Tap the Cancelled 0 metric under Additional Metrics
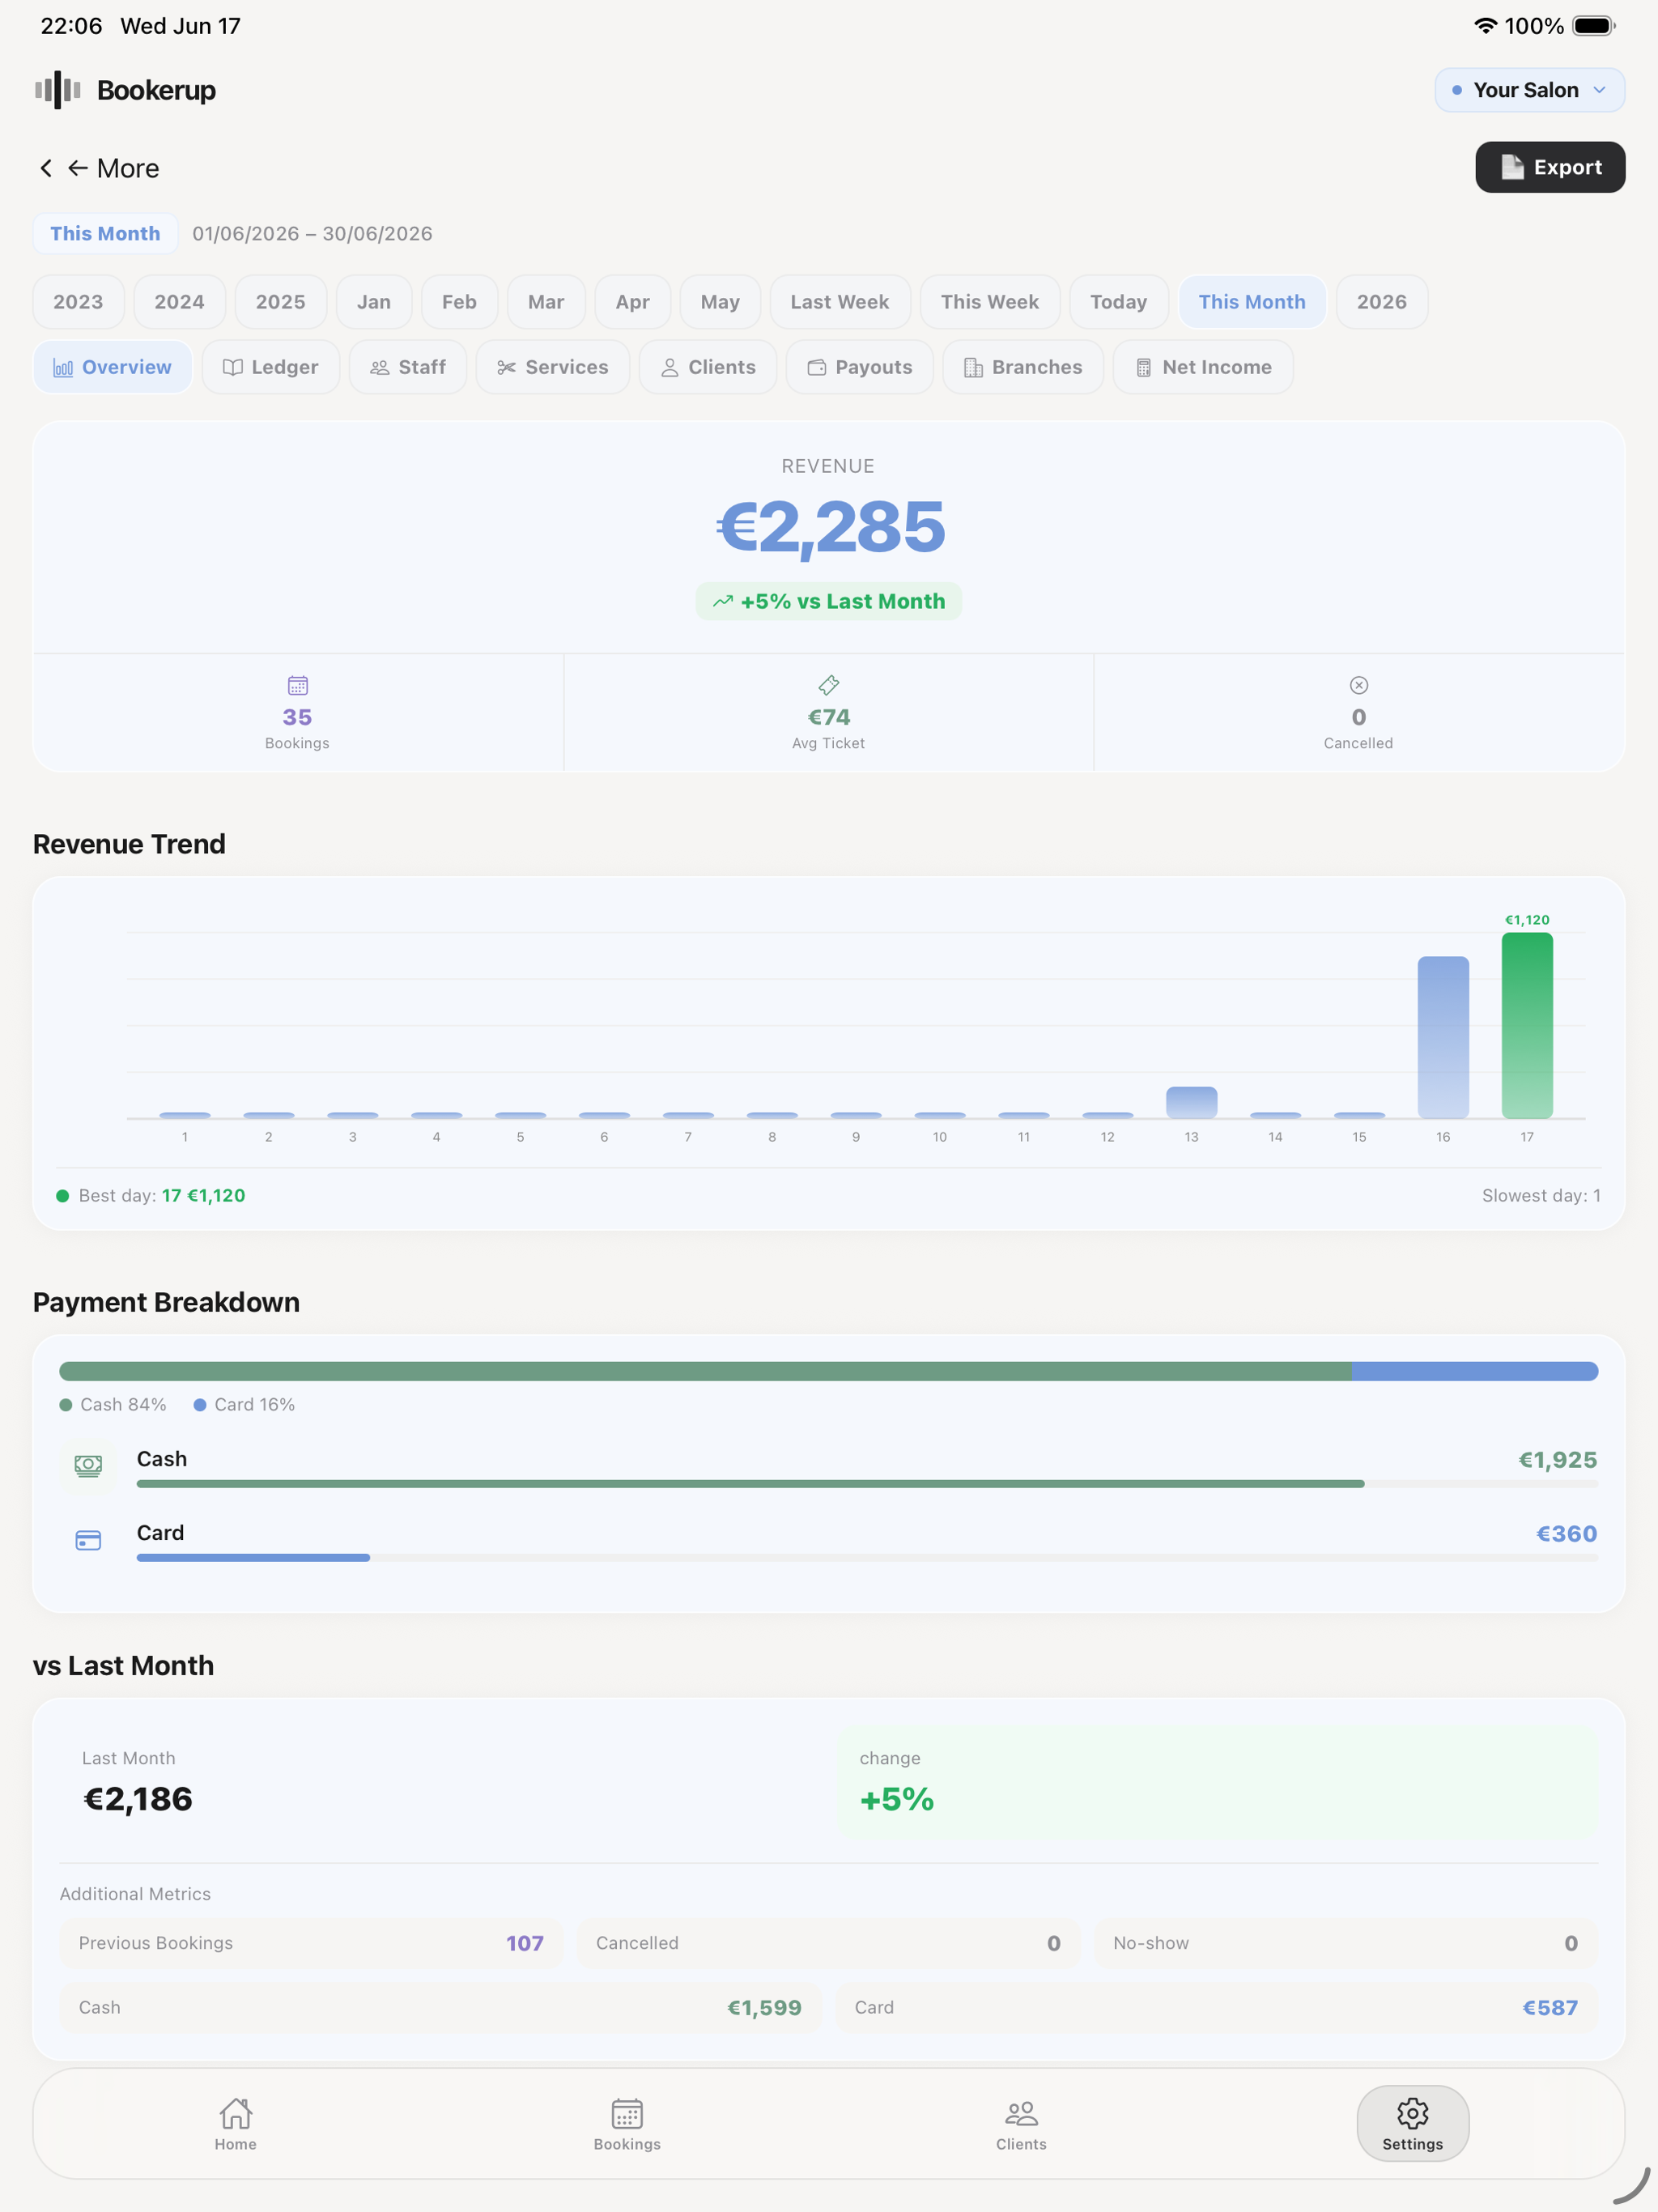This screenshot has width=1658, height=2212. (x=828, y=1943)
